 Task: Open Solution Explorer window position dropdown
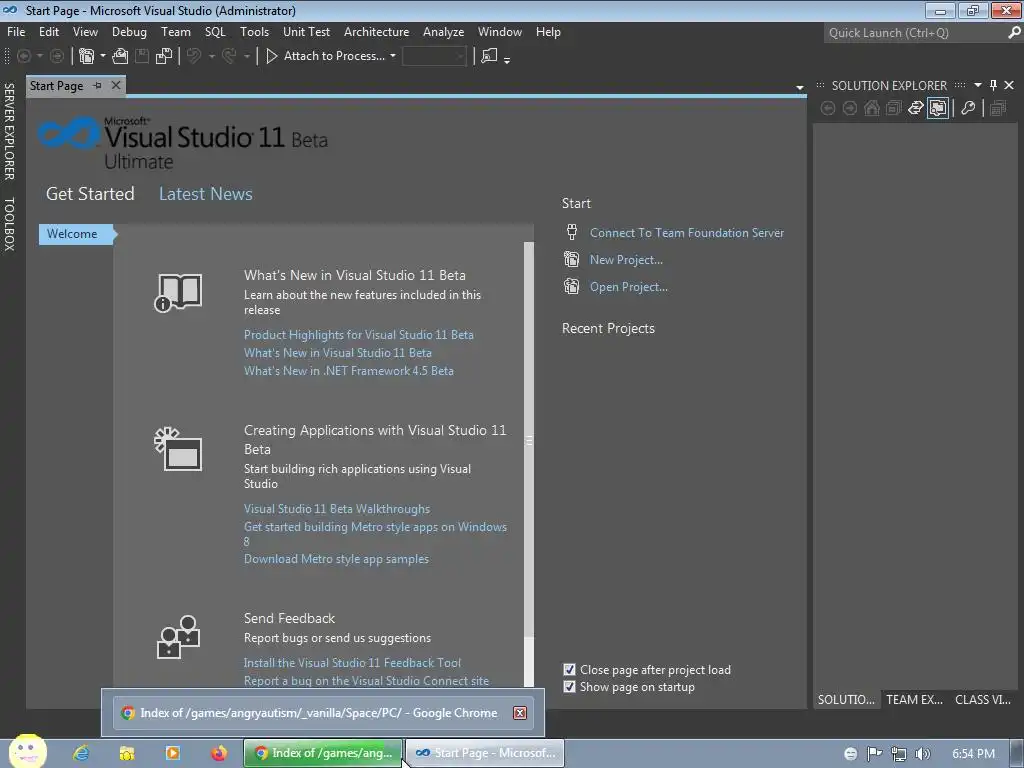click(x=978, y=85)
